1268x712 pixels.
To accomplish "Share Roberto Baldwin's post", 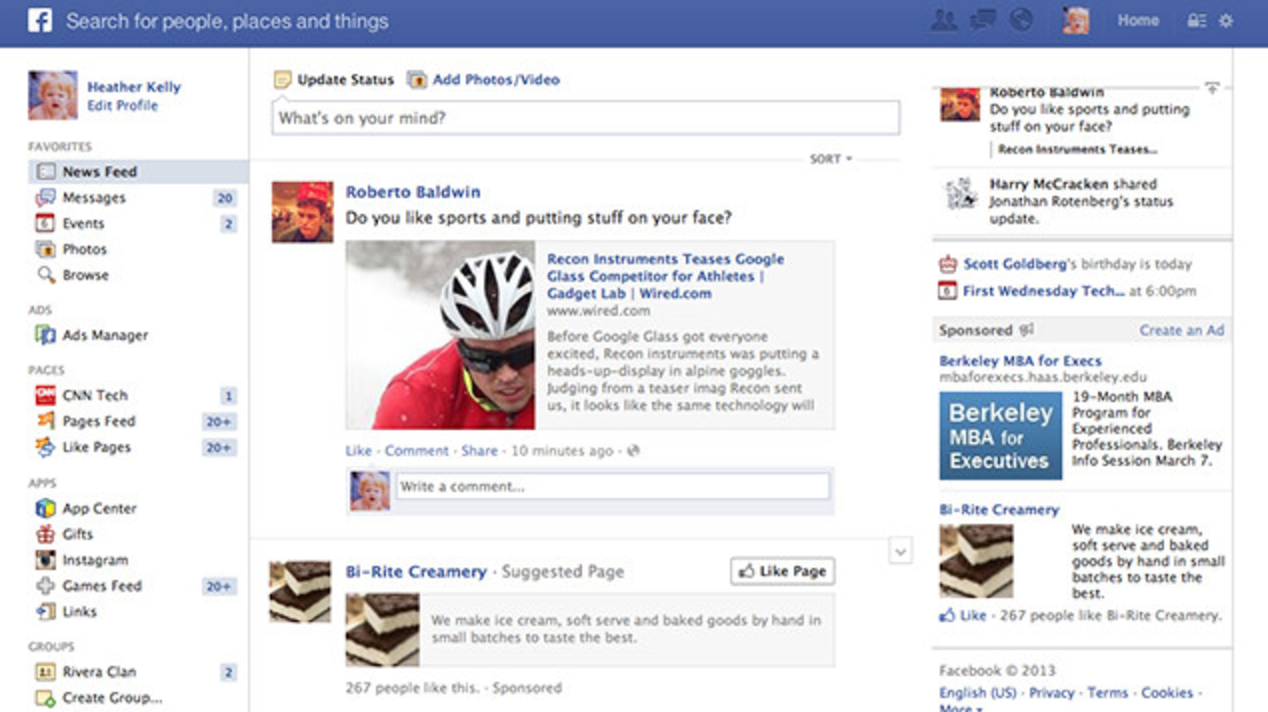I will point(479,451).
